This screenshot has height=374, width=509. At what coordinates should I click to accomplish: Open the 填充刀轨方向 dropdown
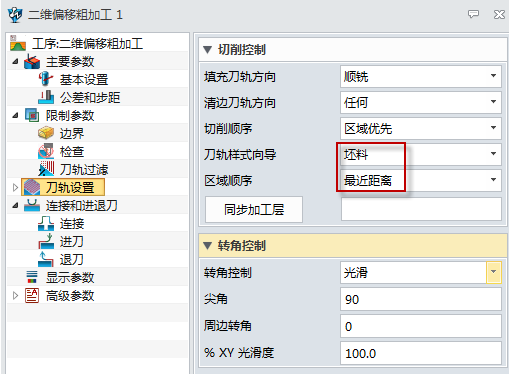493,76
